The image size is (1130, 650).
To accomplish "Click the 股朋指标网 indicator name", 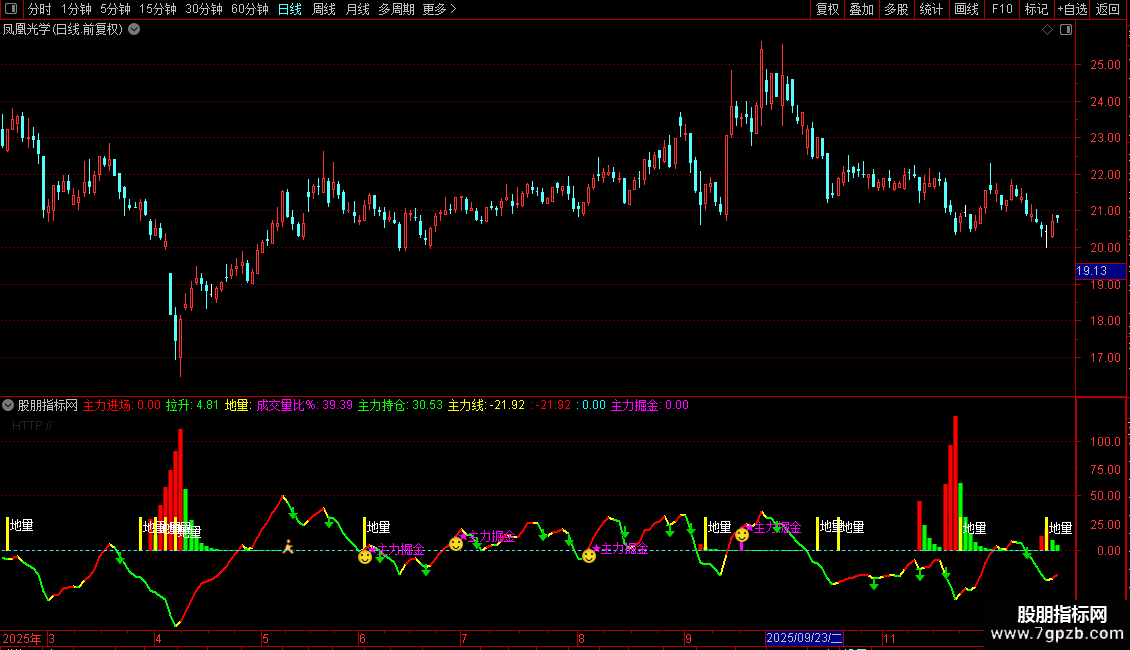I will point(48,405).
